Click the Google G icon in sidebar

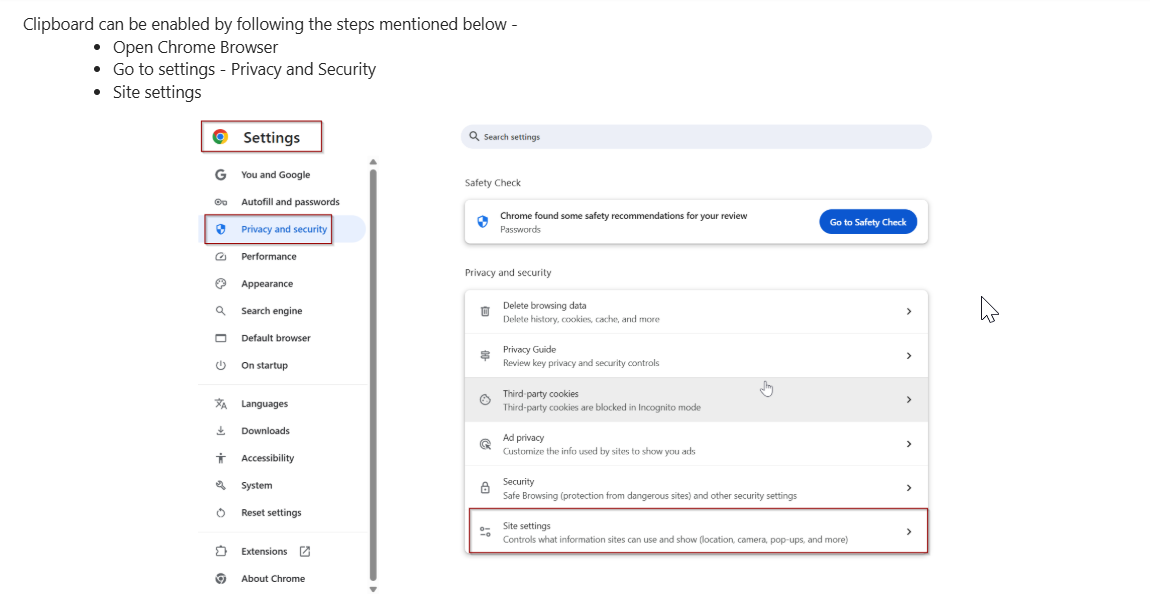[x=220, y=175]
